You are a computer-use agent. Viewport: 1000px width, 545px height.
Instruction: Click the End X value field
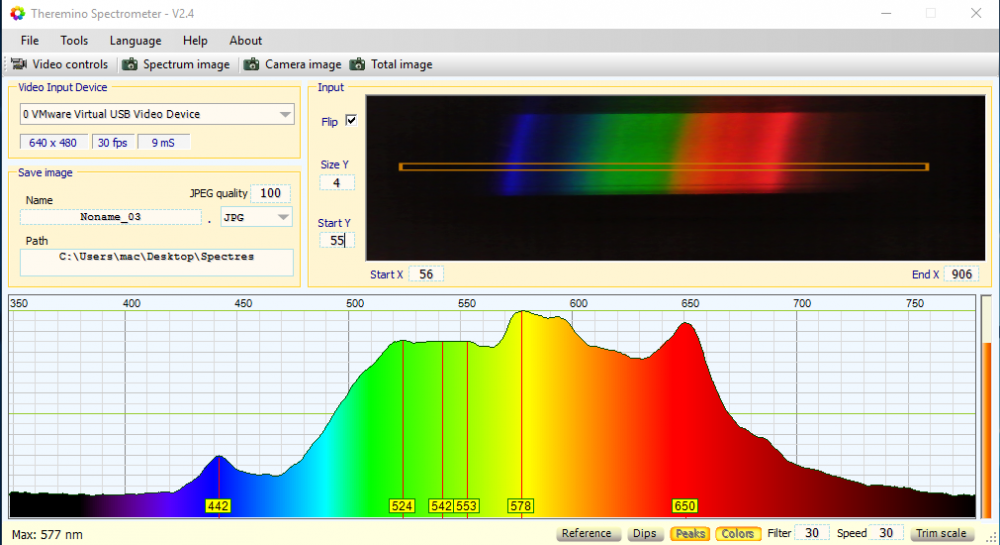(x=962, y=274)
